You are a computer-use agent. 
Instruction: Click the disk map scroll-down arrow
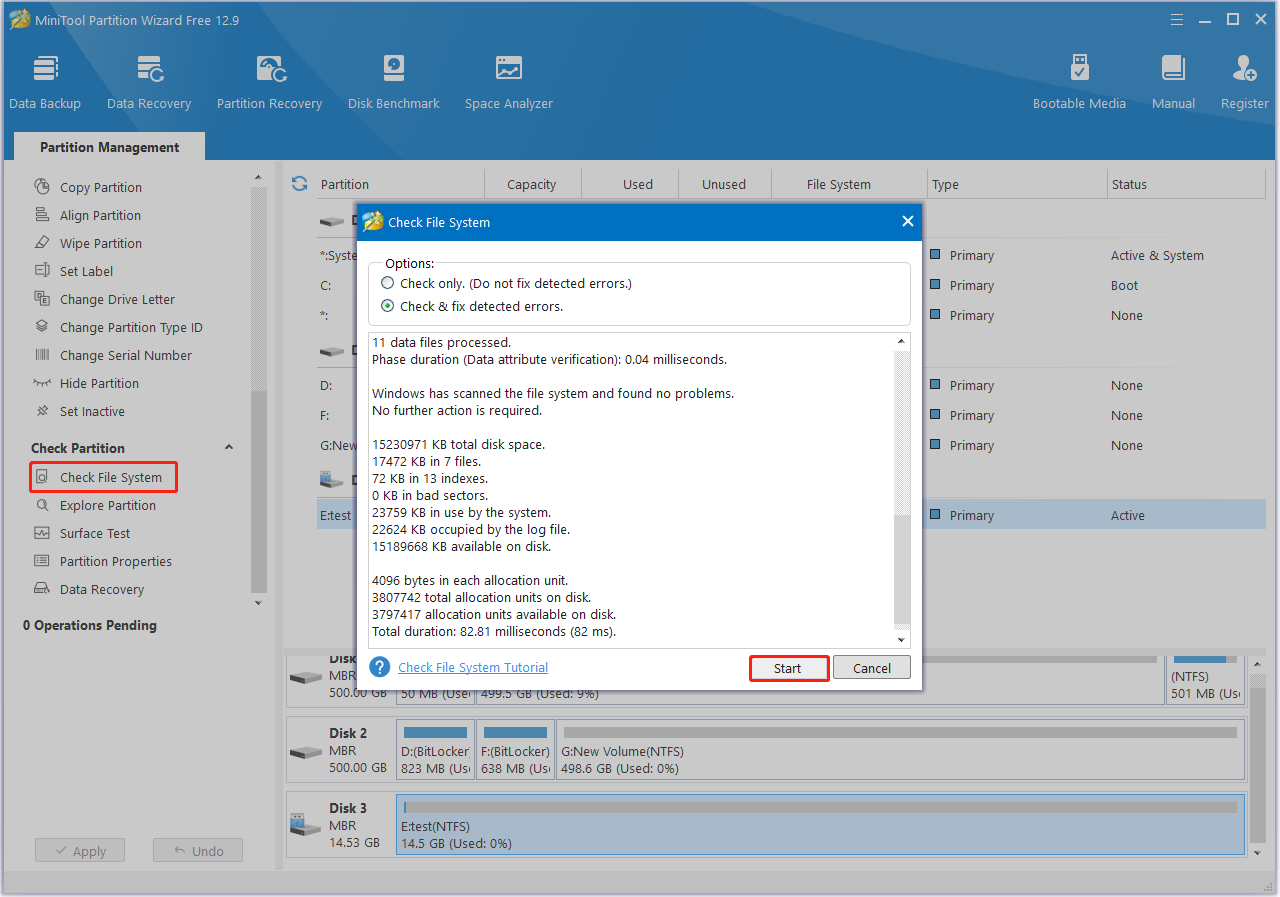point(1258,853)
